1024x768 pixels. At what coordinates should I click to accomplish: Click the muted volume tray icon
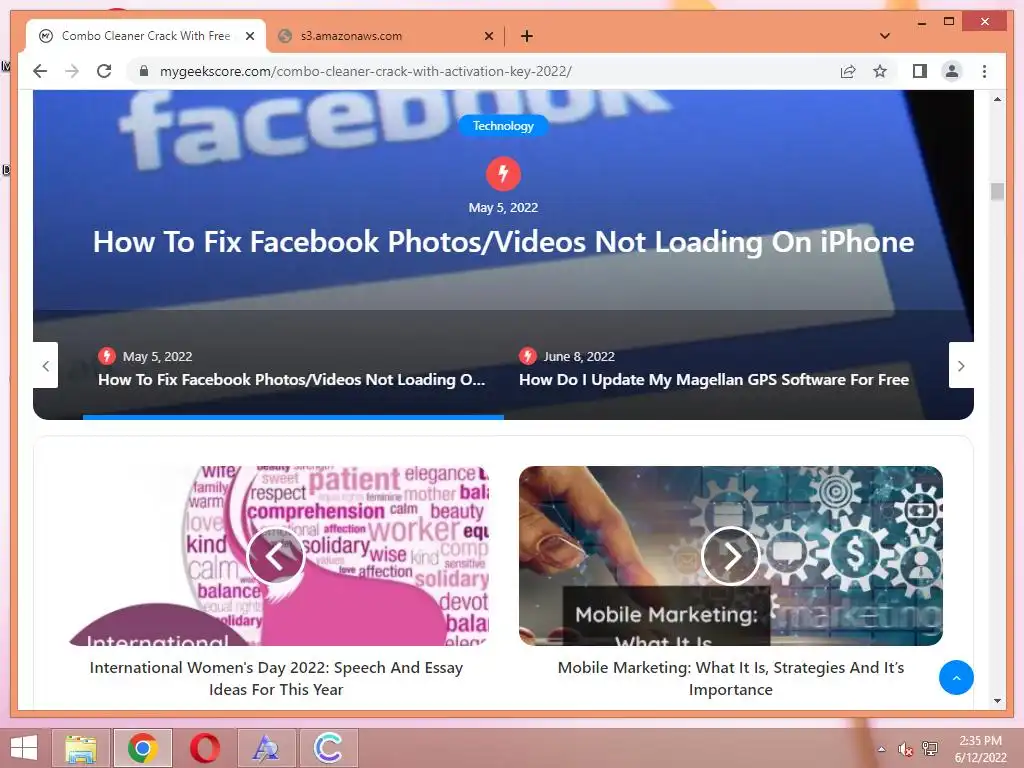pyautogui.click(x=905, y=749)
